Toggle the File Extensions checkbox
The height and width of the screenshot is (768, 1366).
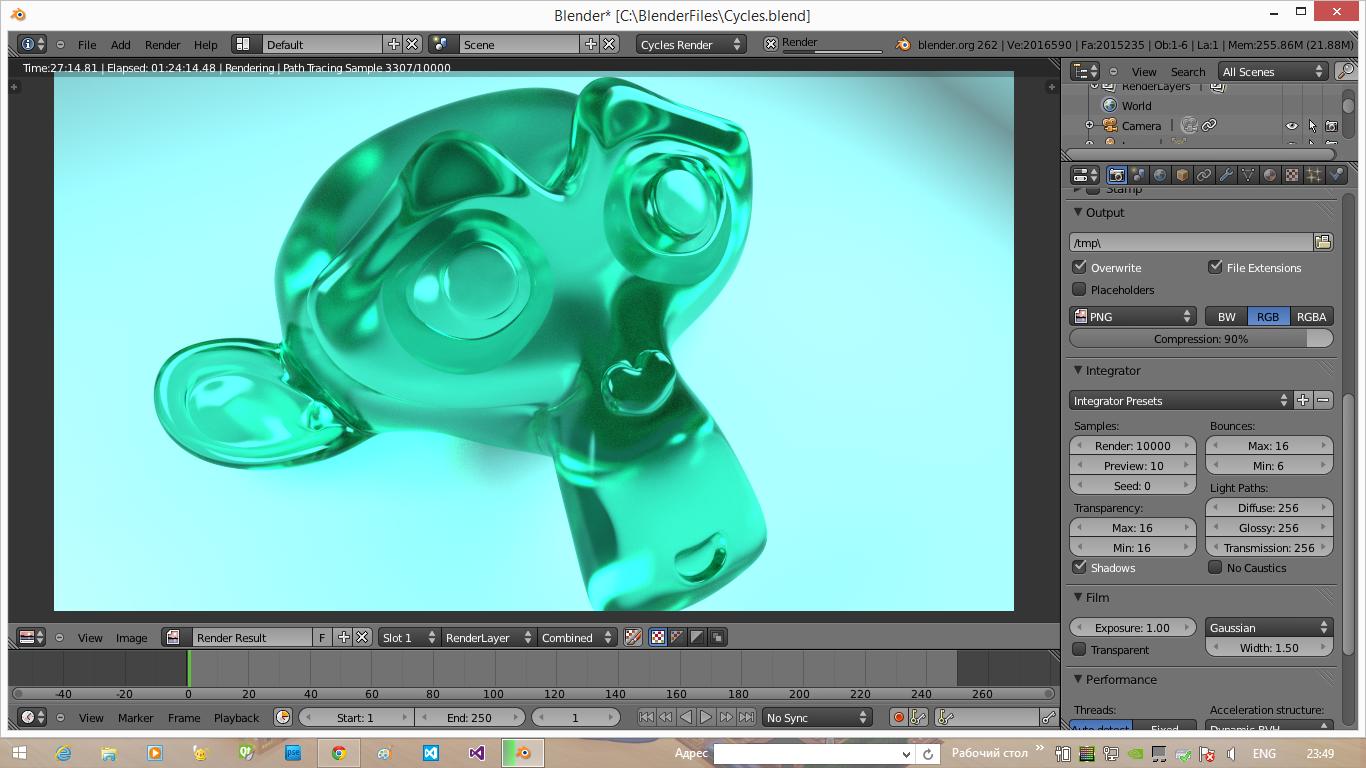pyautogui.click(x=1215, y=267)
